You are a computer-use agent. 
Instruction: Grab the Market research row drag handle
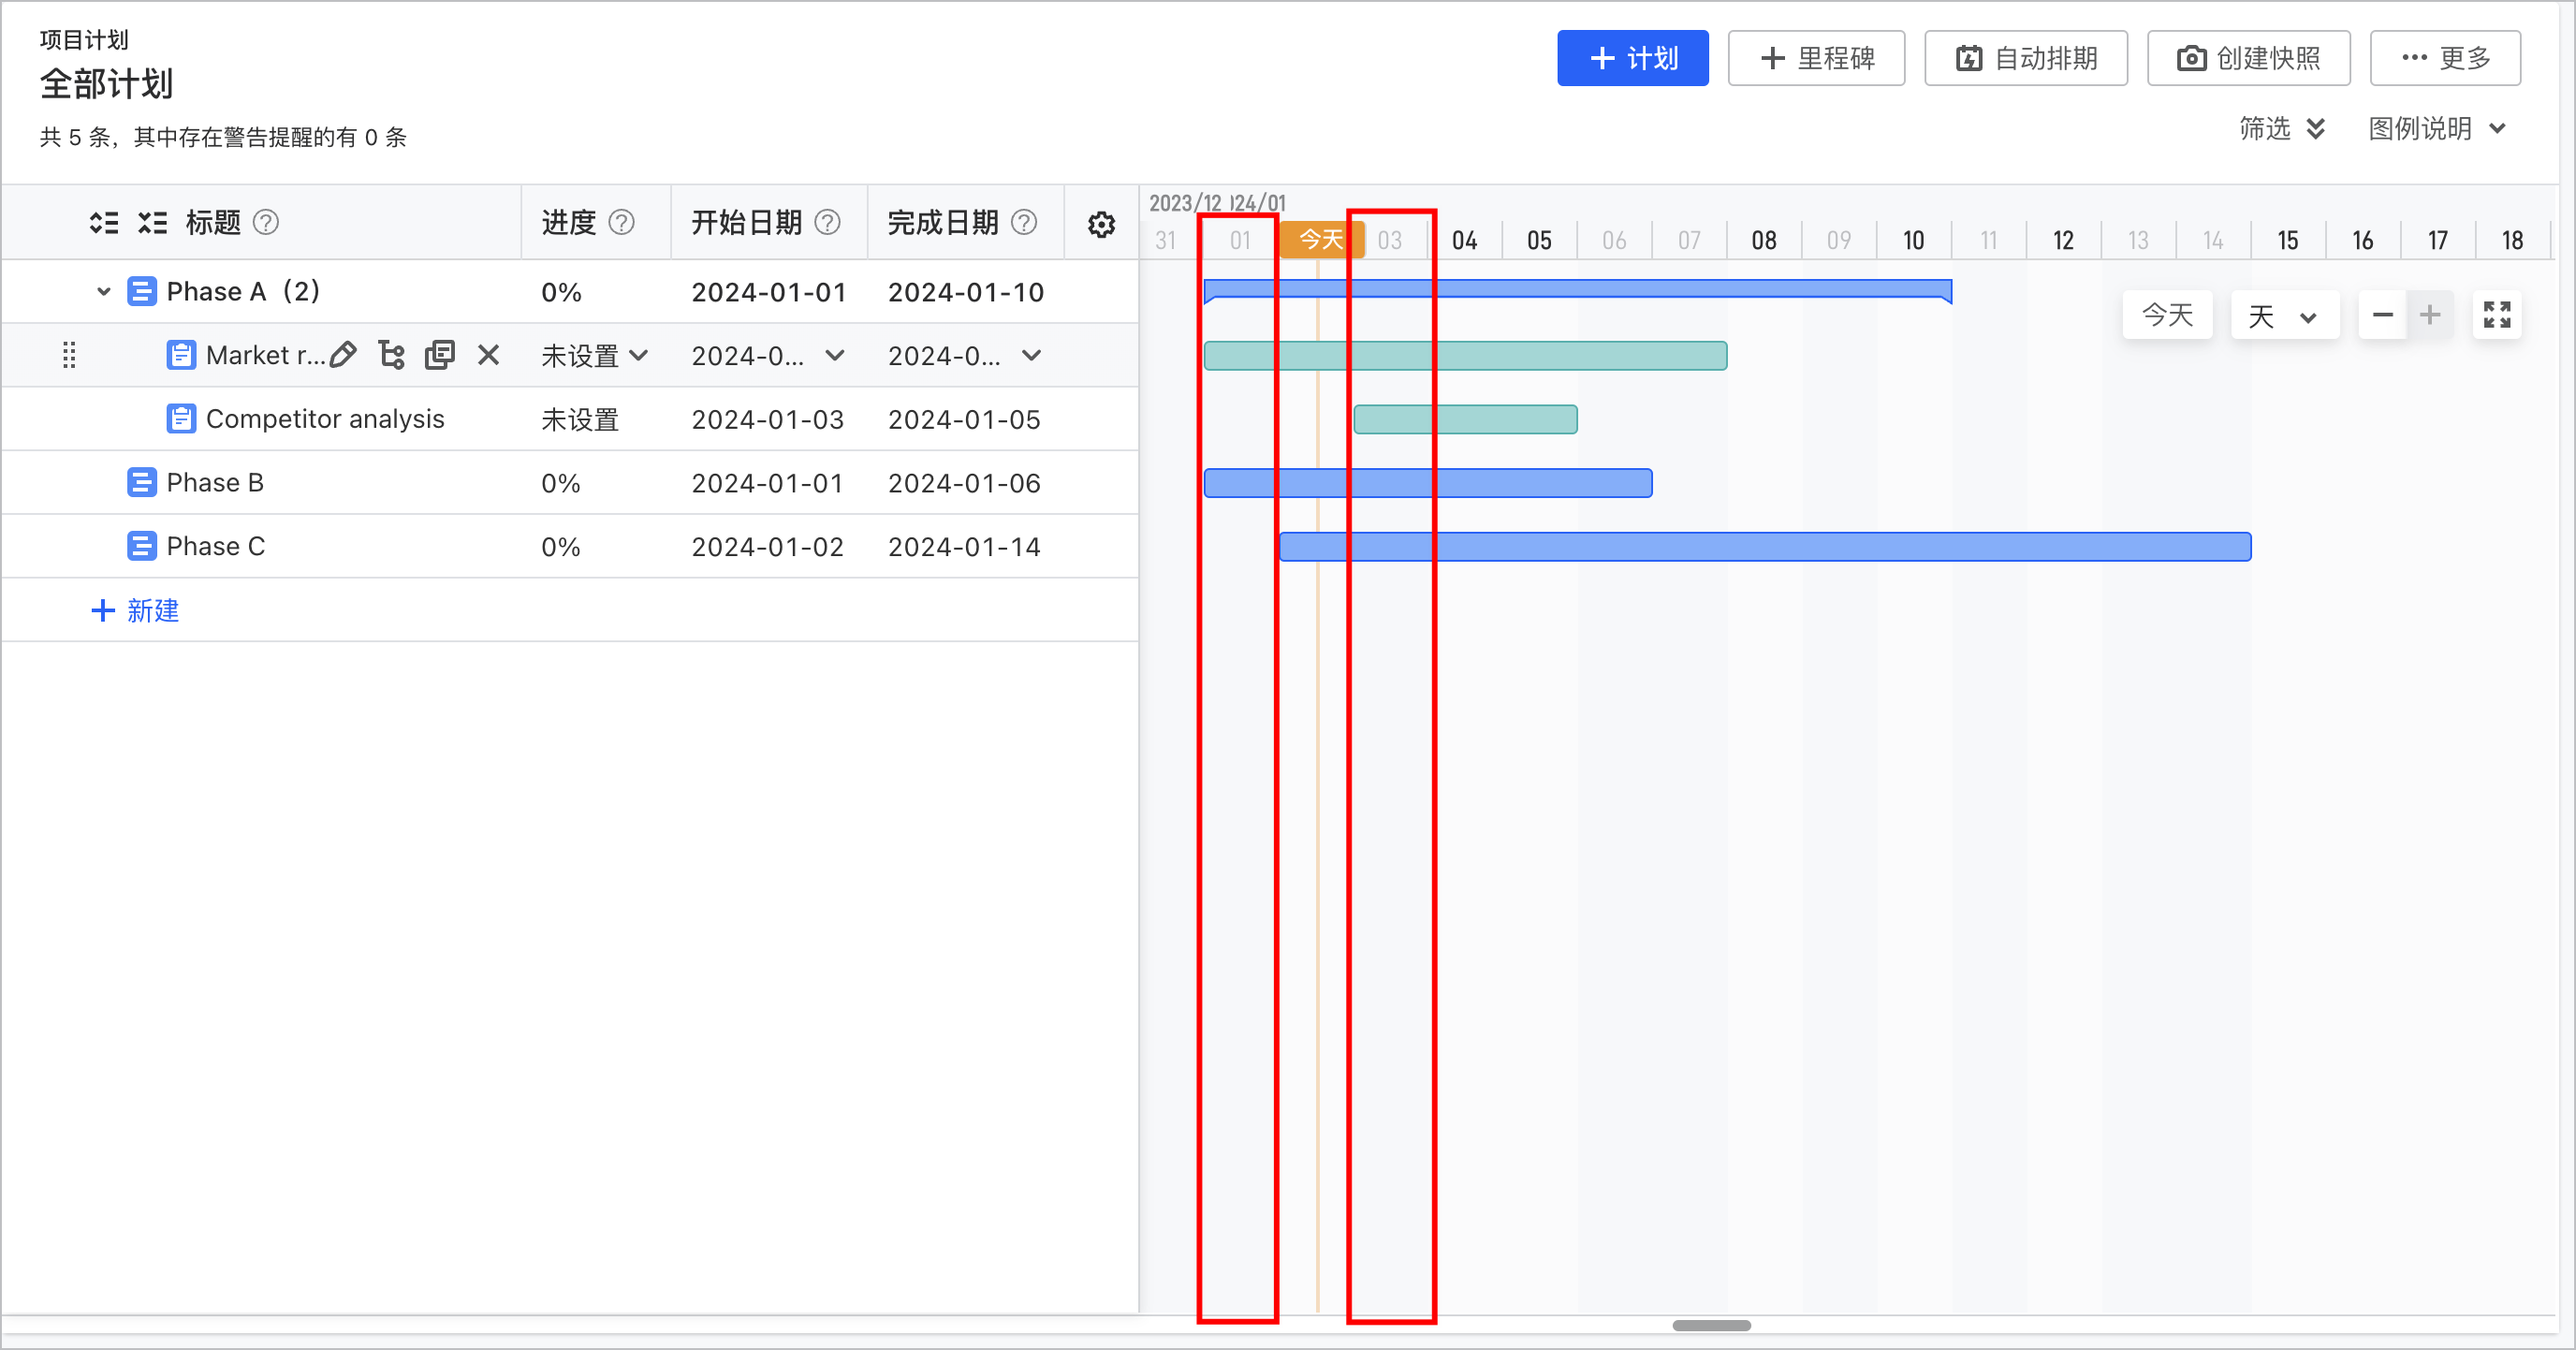click(69, 355)
